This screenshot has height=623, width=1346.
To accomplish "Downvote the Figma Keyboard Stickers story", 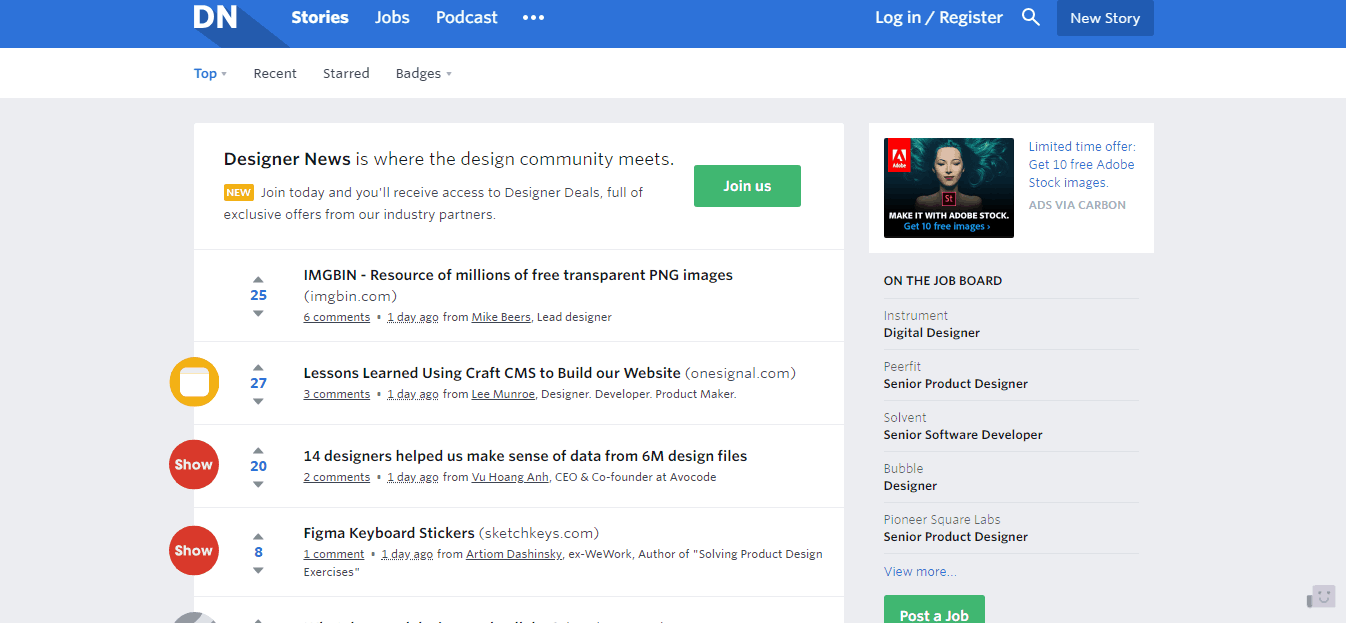I will click(x=258, y=570).
